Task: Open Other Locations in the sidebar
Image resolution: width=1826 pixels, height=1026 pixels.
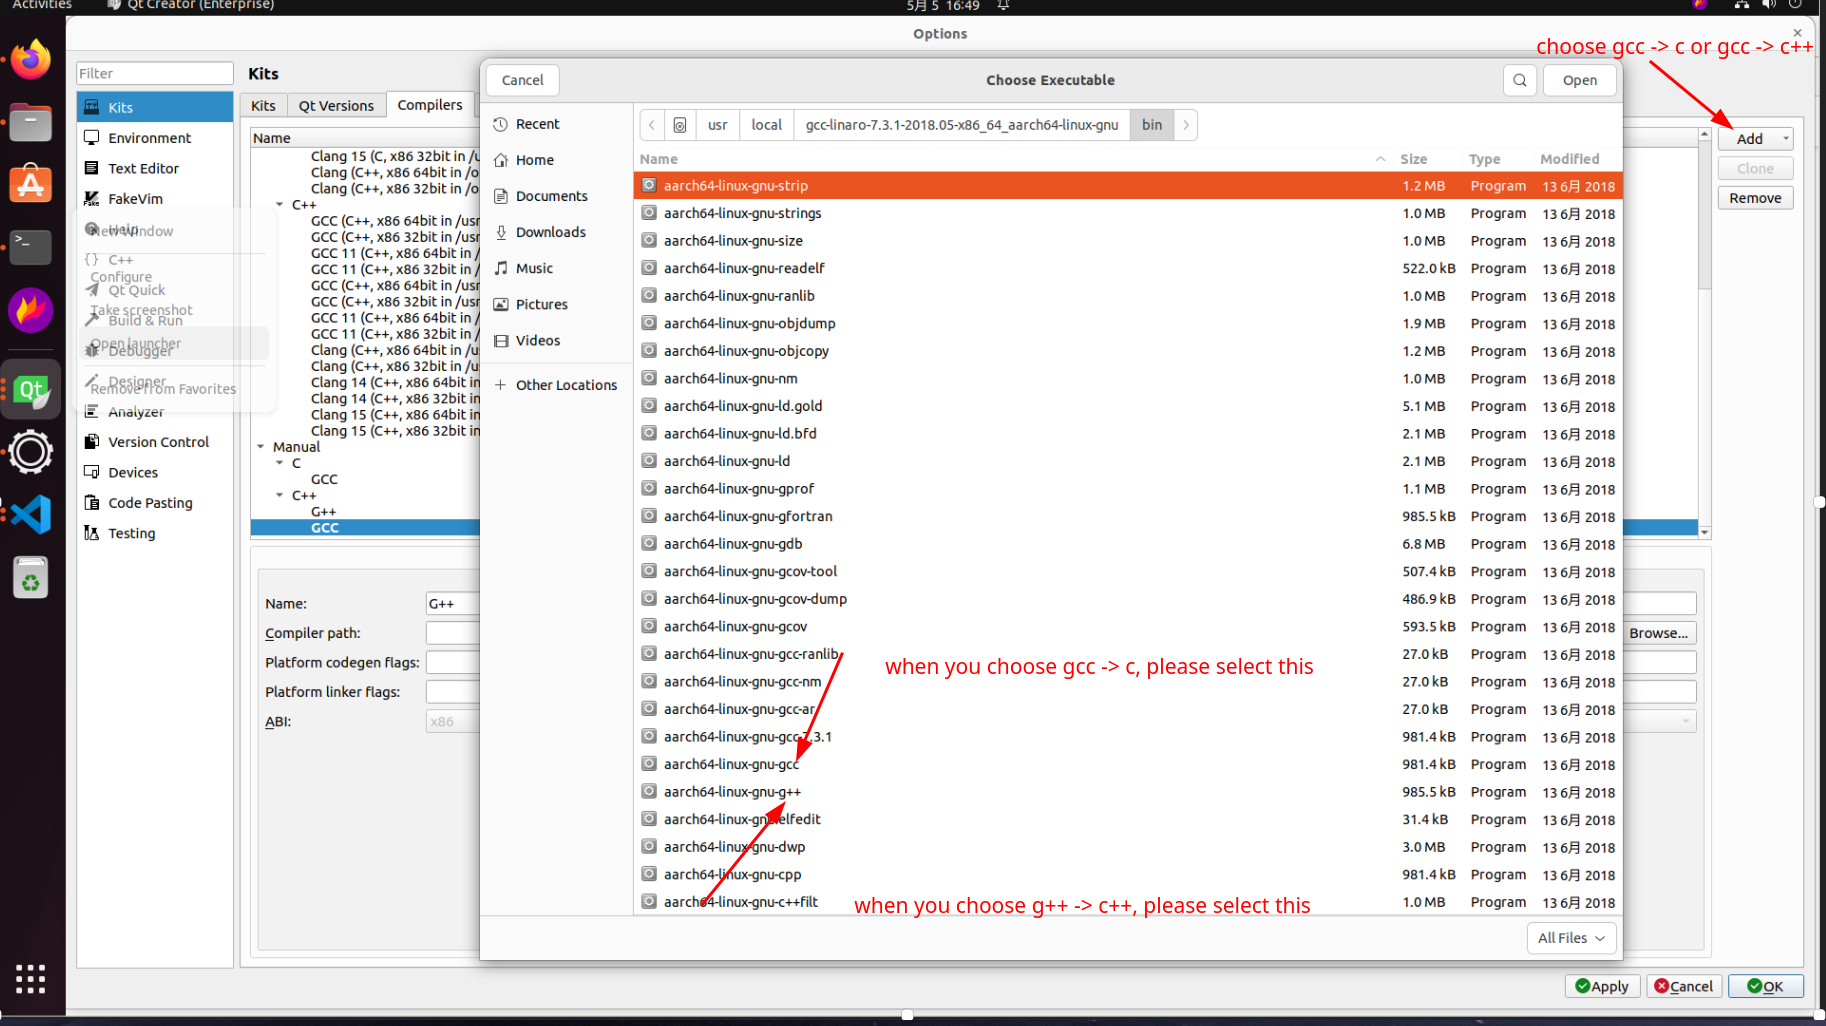Action: point(566,385)
